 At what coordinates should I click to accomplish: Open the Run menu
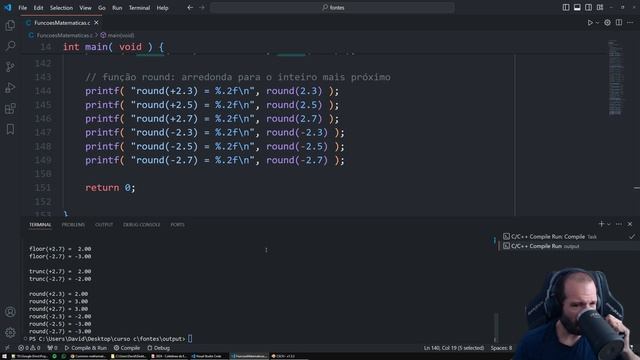point(117,8)
